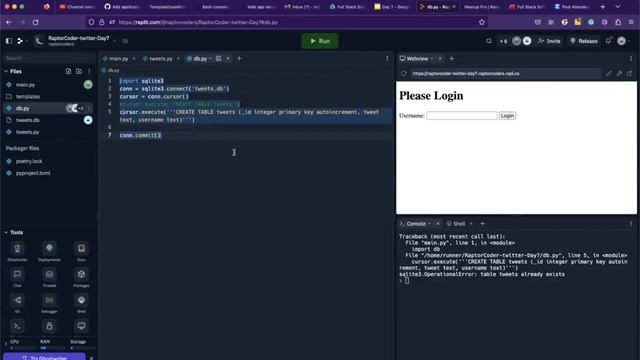Click the Username field in the Webview login page
Screen dimensions: 640x360
462,116
